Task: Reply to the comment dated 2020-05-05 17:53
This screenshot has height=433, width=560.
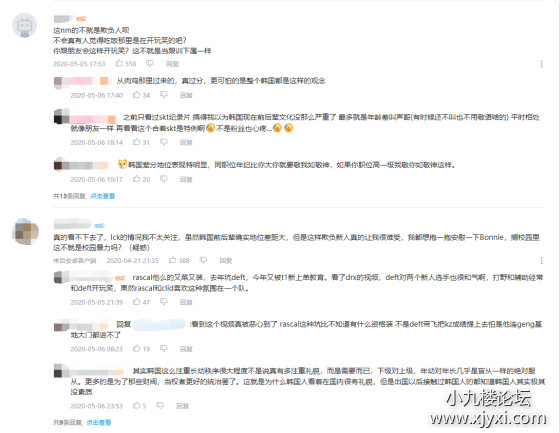Action: [172, 64]
